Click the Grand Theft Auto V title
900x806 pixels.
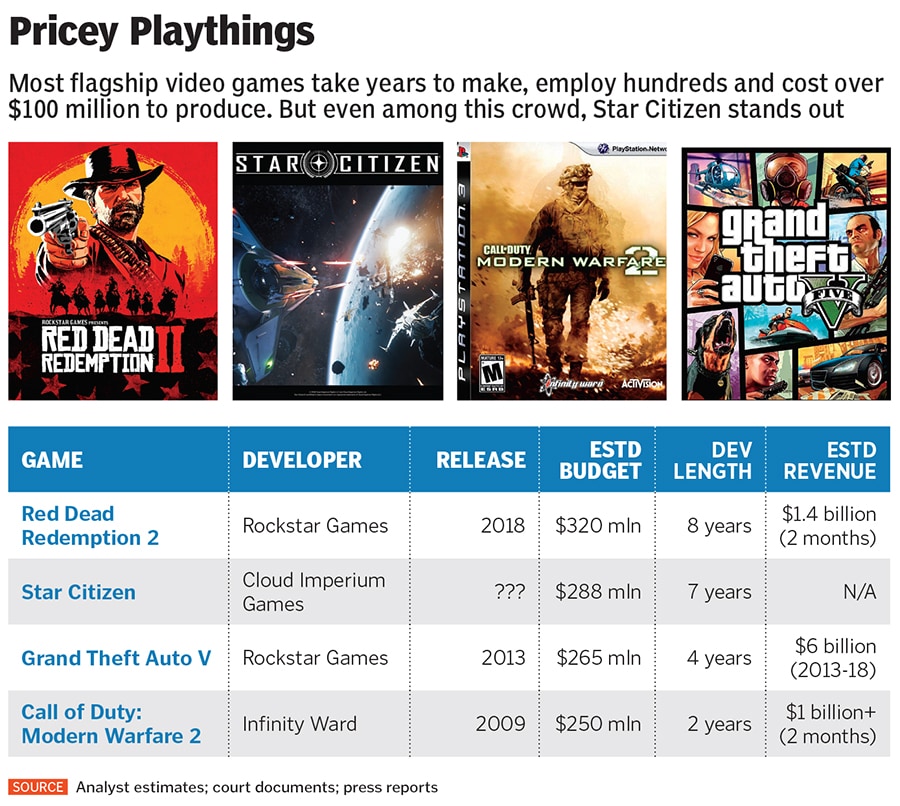click(x=116, y=658)
